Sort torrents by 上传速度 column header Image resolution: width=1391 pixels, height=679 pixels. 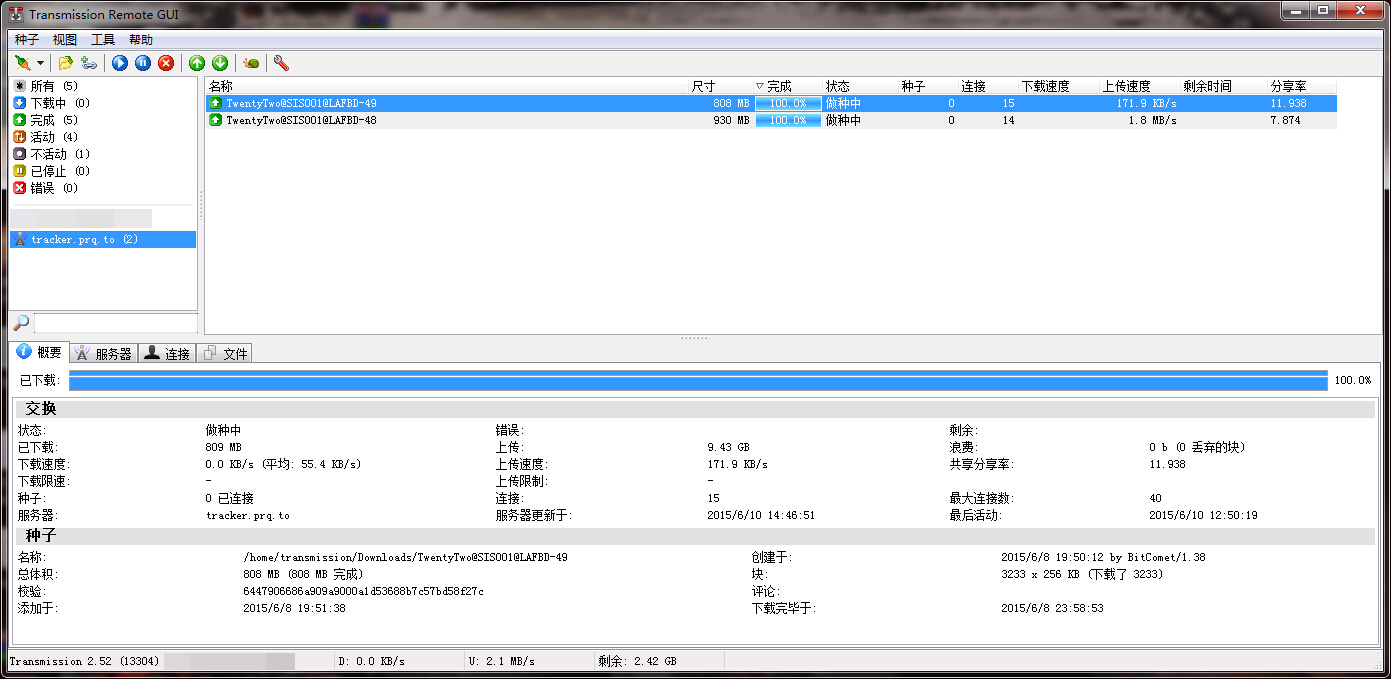click(1126, 87)
